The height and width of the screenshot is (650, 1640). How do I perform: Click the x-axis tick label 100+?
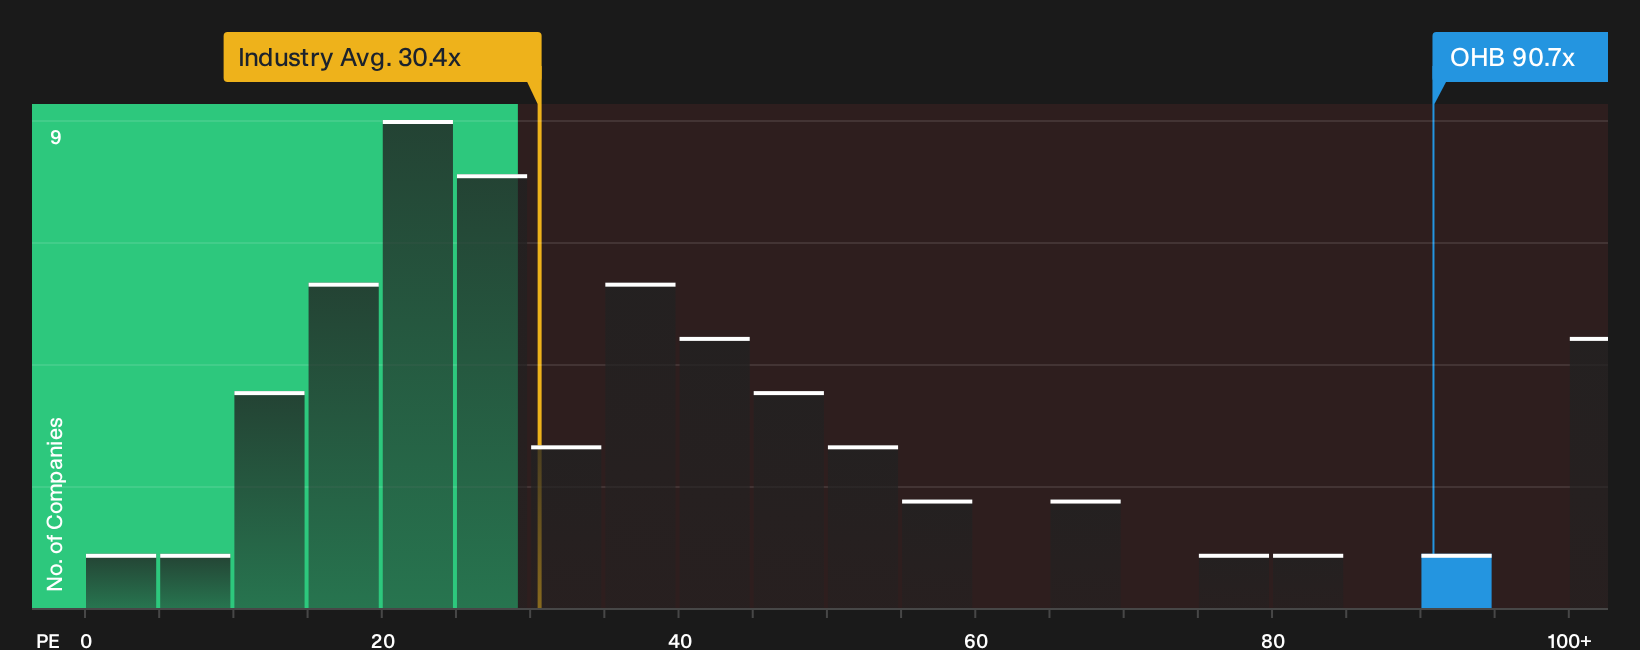[x=1569, y=640]
